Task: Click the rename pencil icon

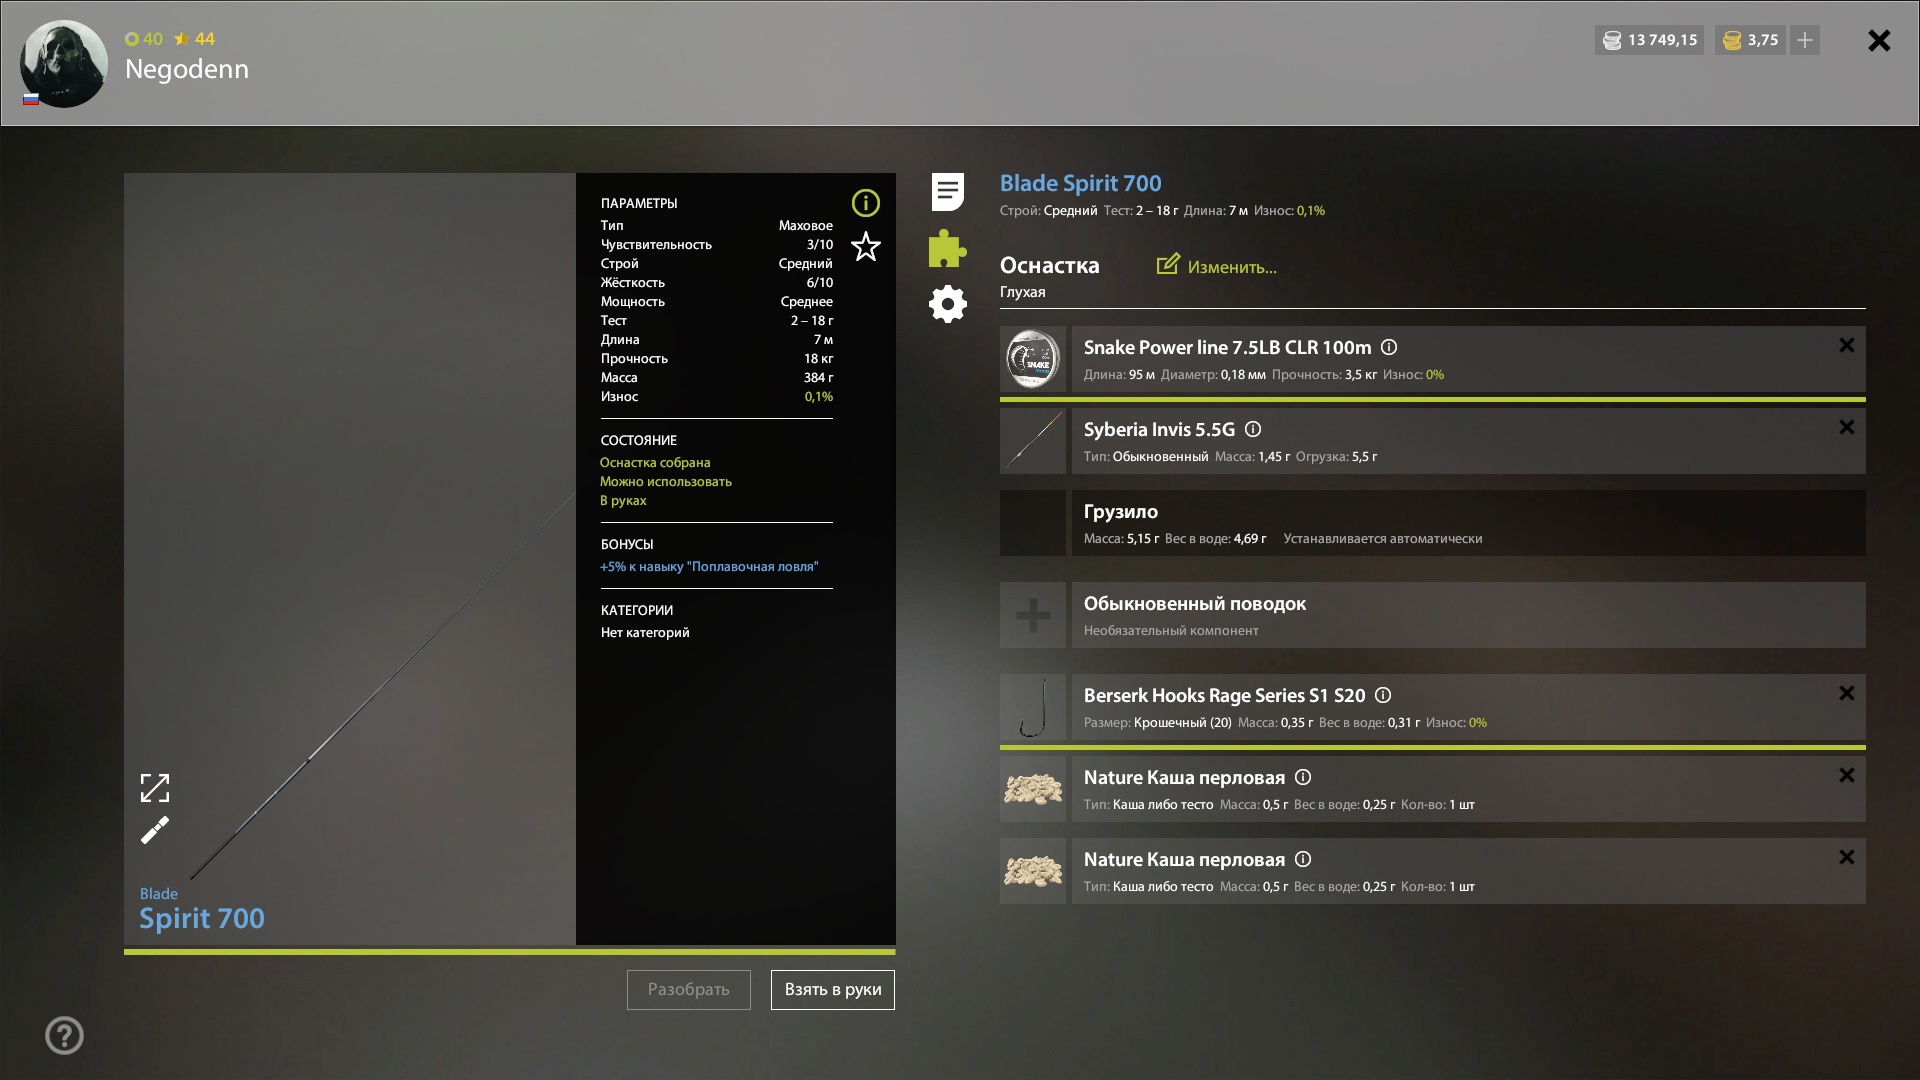Action: (155, 830)
